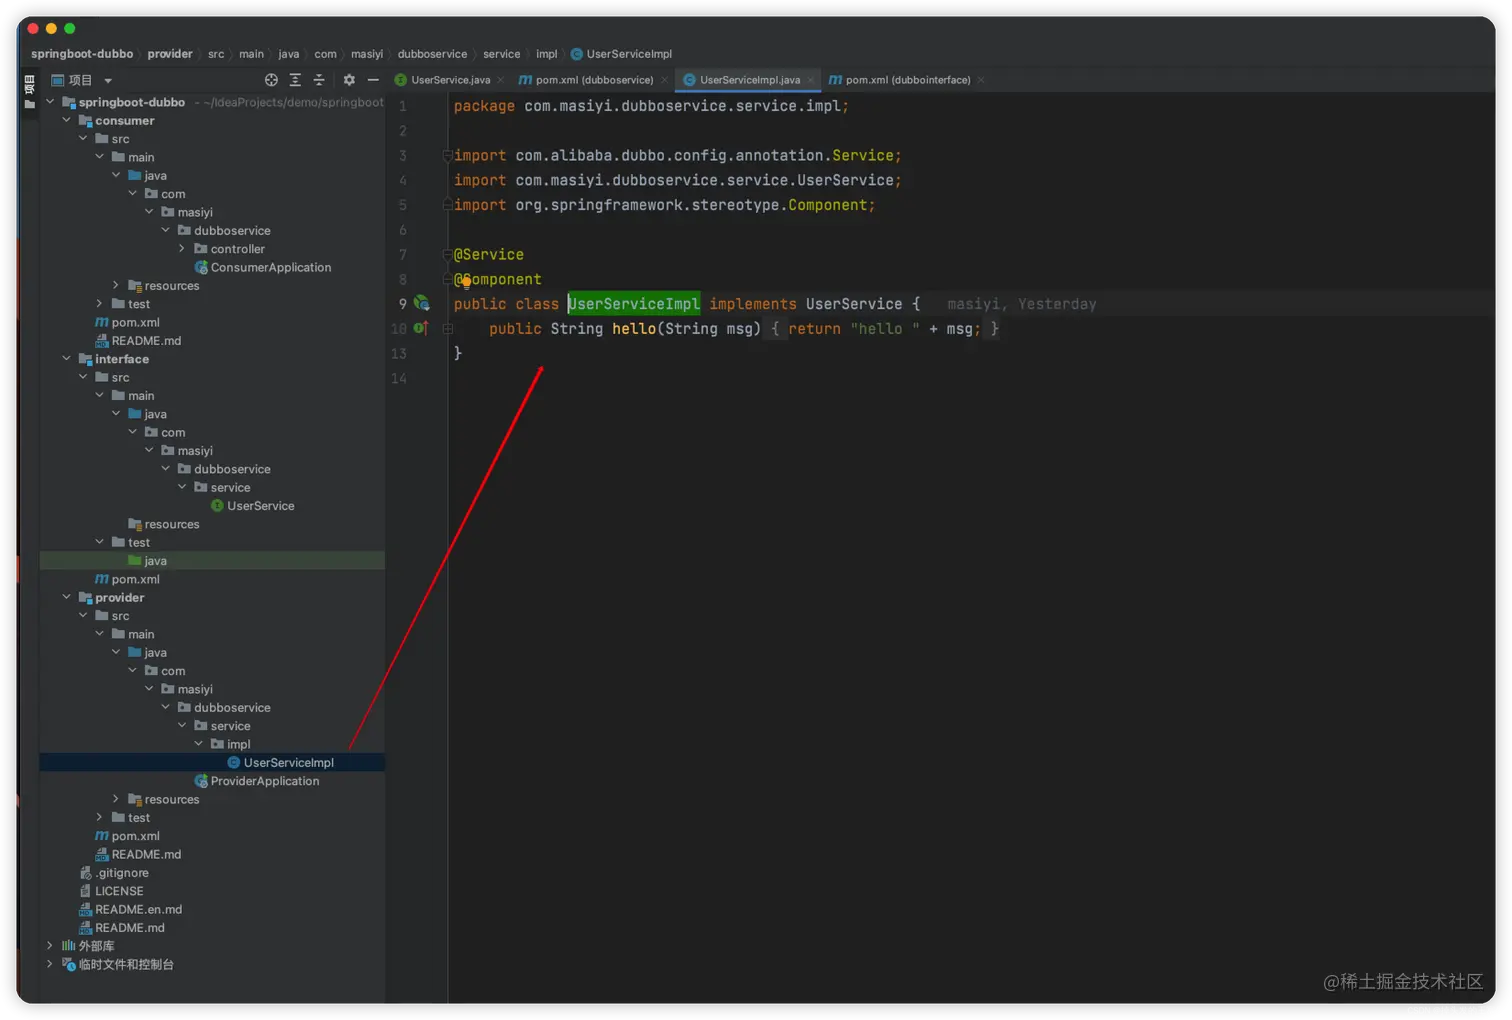Expand the 外部库 node

coord(50,945)
